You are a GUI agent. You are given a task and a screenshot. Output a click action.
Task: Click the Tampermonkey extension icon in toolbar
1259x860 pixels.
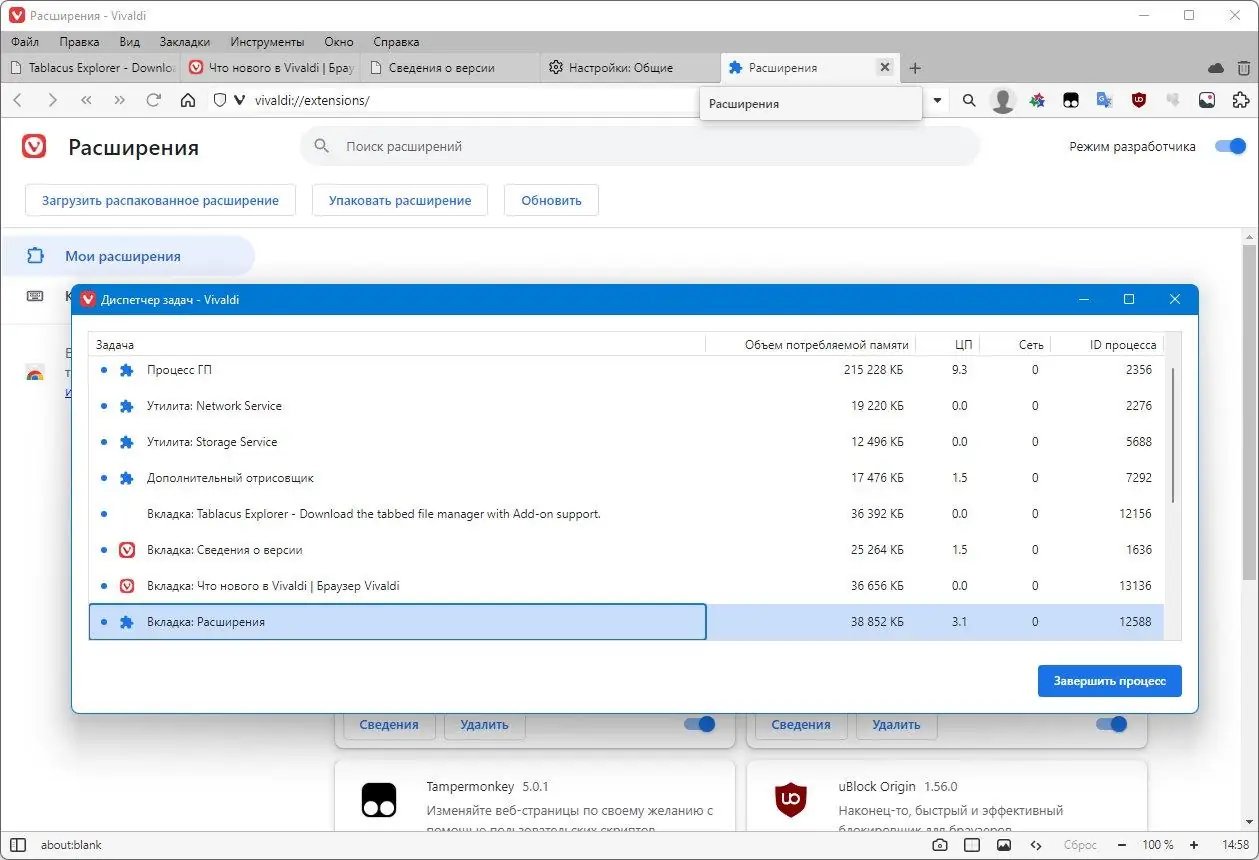(1071, 100)
